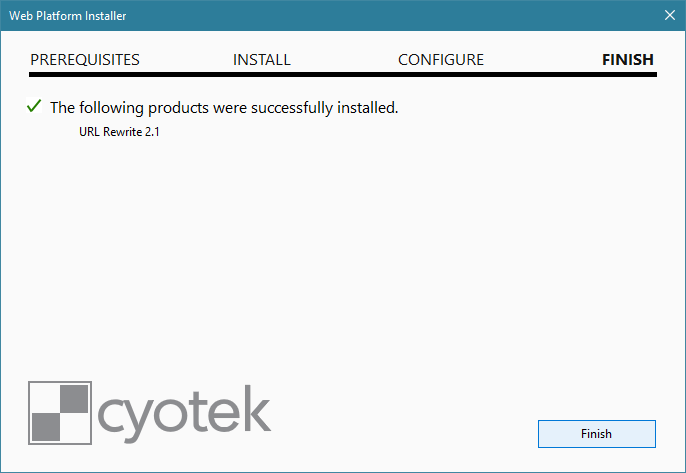Click the cyotek wordmark text
The height and width of the screenshot is (473, 686).
coord(184,413)
